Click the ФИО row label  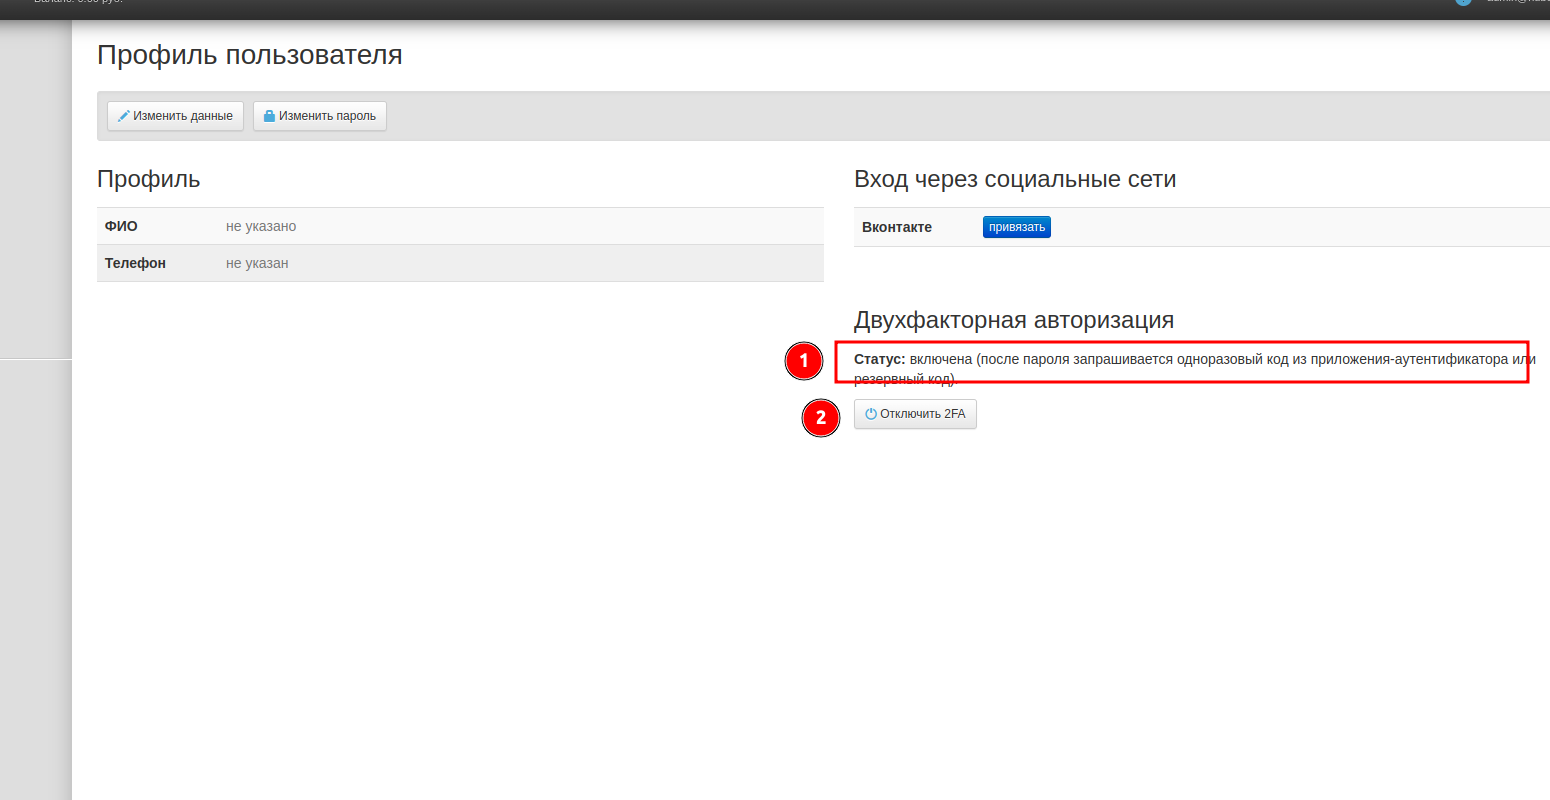(121, 226)
